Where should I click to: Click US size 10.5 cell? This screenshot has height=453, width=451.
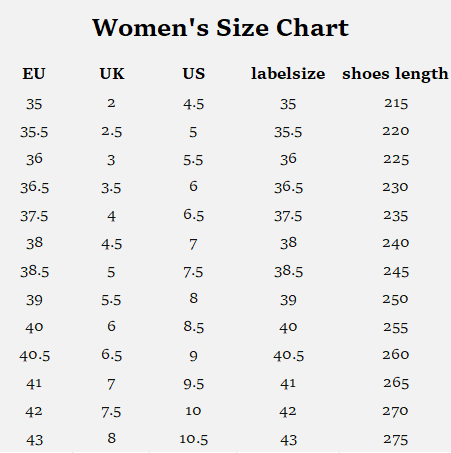point(193,439)
